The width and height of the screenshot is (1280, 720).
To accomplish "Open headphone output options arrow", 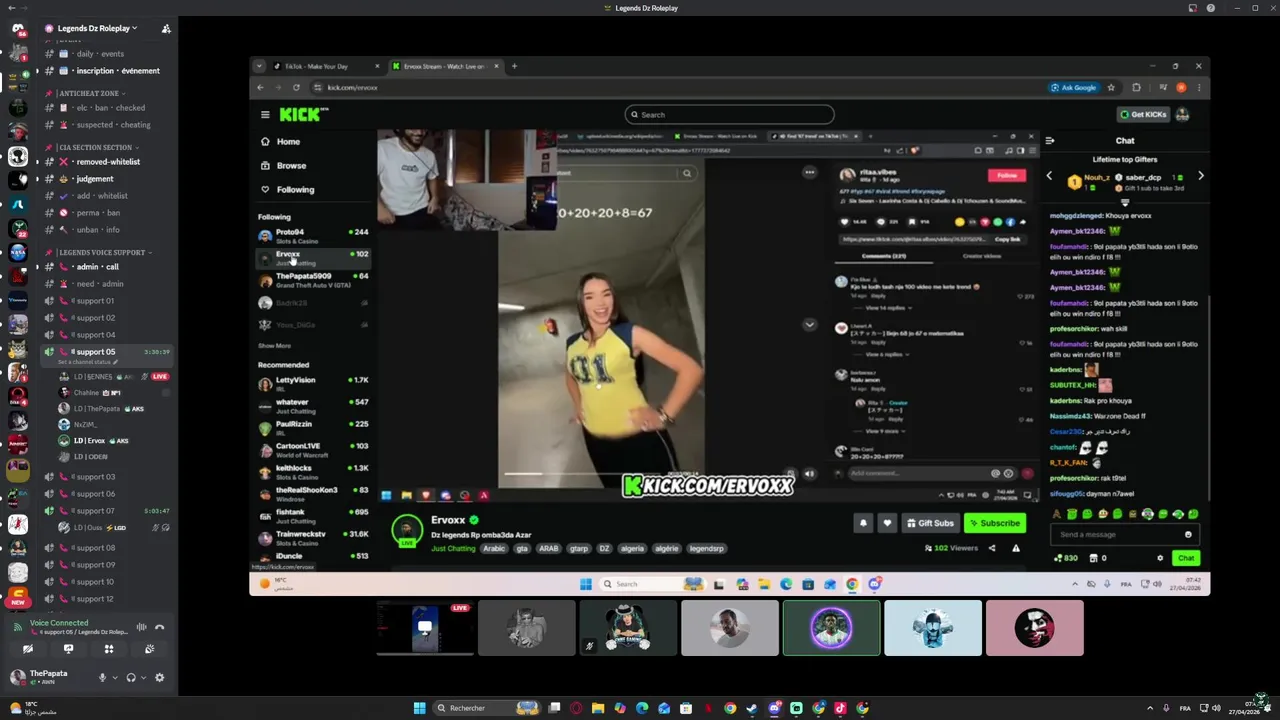I will pos(143,678).
